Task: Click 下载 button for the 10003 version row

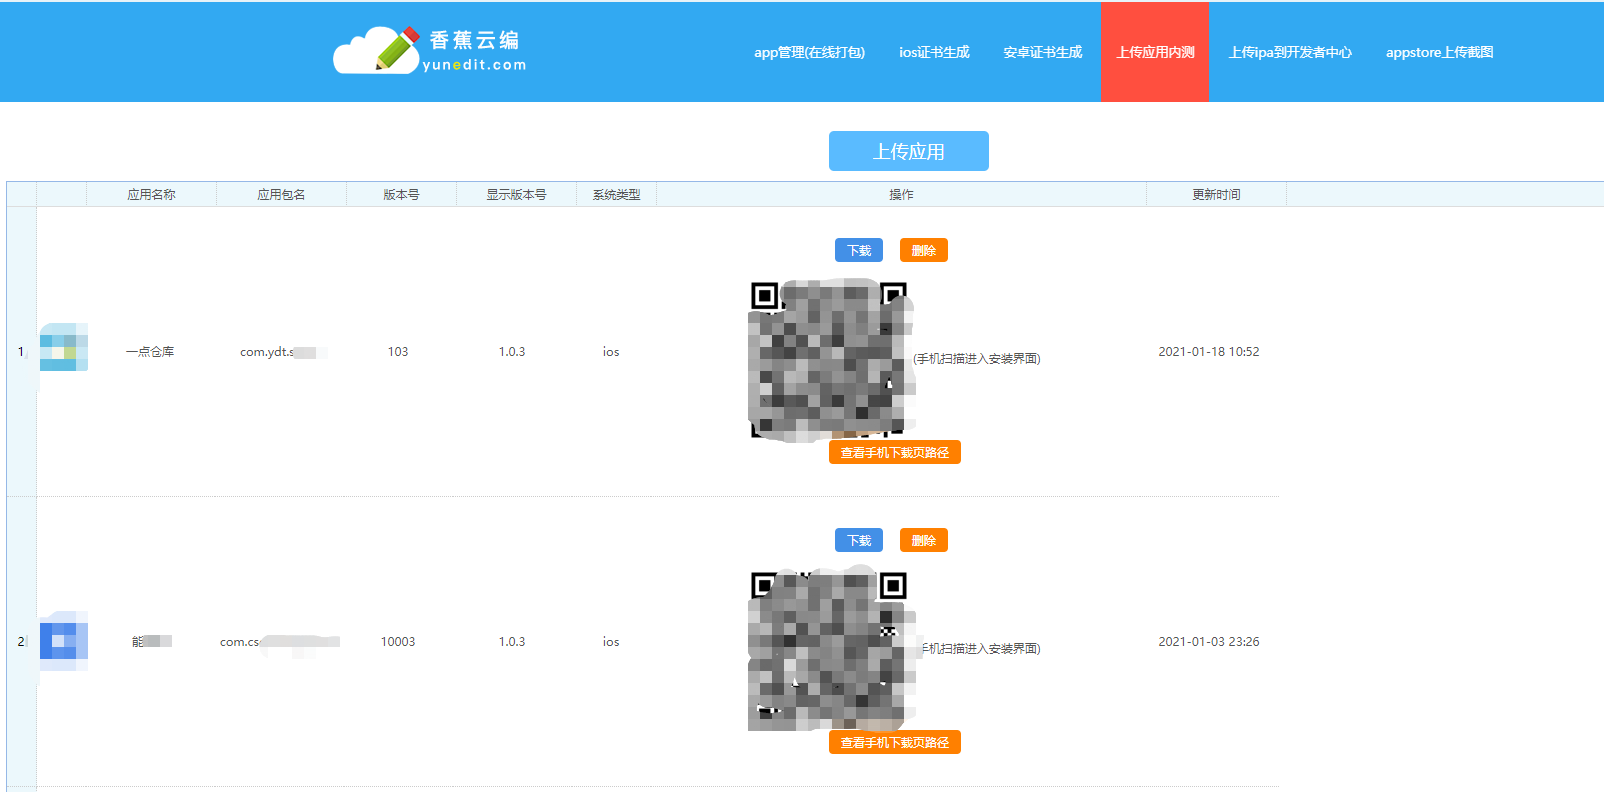Action: [859, 540]
